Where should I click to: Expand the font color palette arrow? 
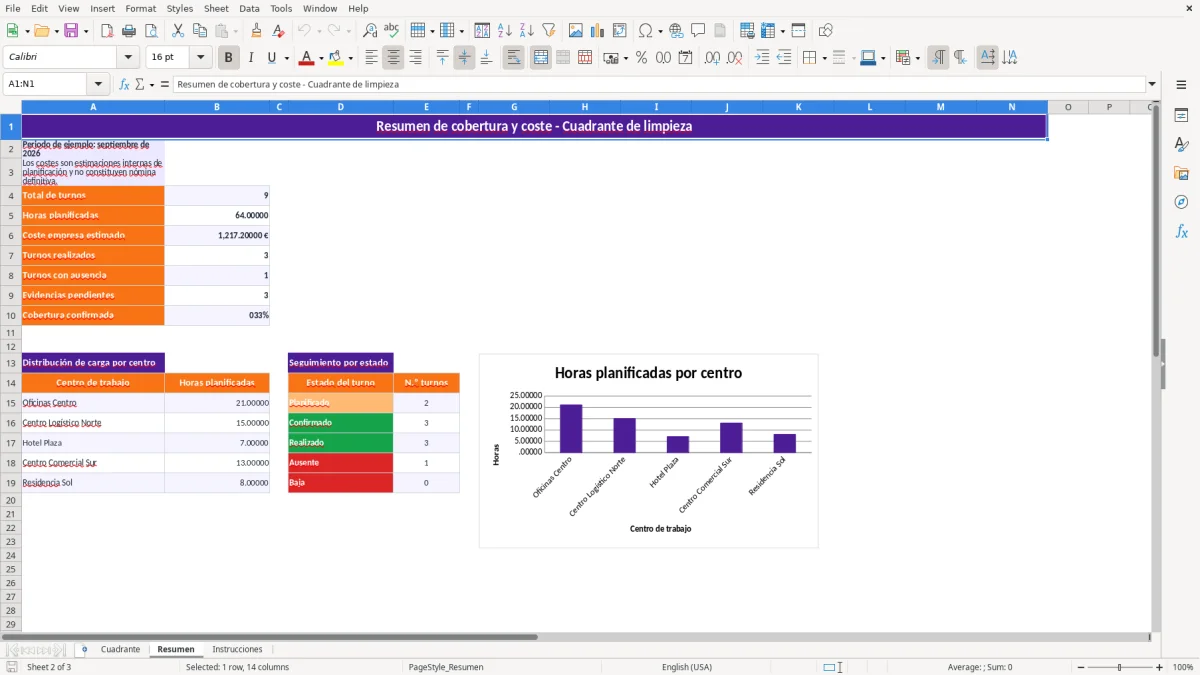[x=321, y=58]
